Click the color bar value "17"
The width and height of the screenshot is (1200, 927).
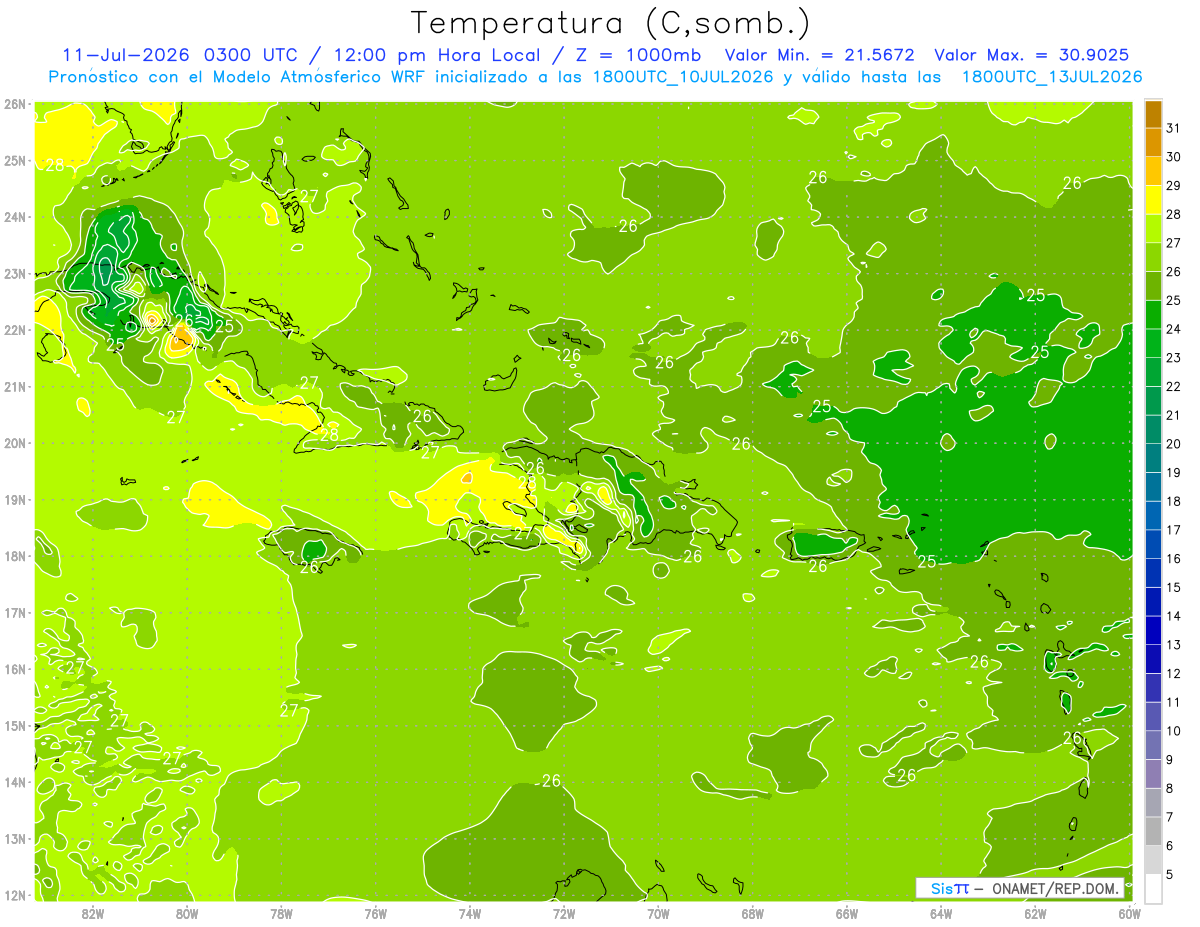coord(1173,530)
